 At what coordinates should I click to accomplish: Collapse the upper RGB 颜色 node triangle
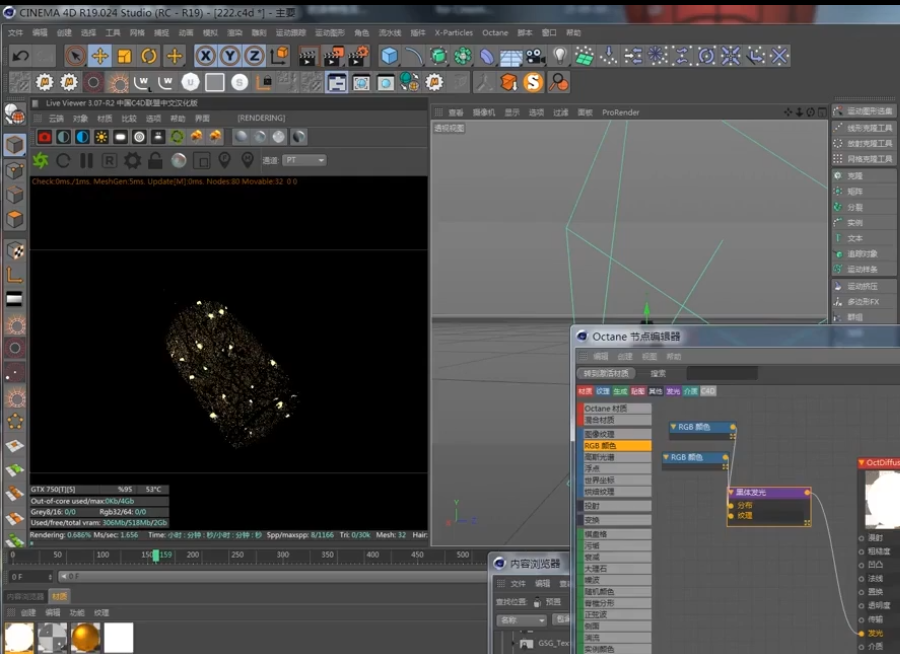[673, 427]
